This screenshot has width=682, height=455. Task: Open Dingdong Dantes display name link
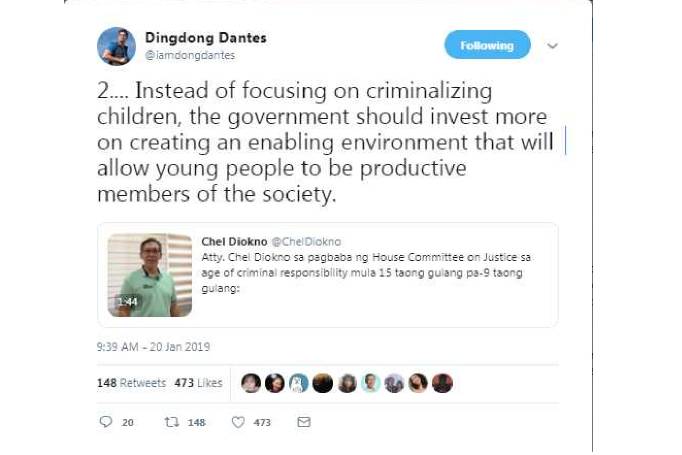point(206,38)
